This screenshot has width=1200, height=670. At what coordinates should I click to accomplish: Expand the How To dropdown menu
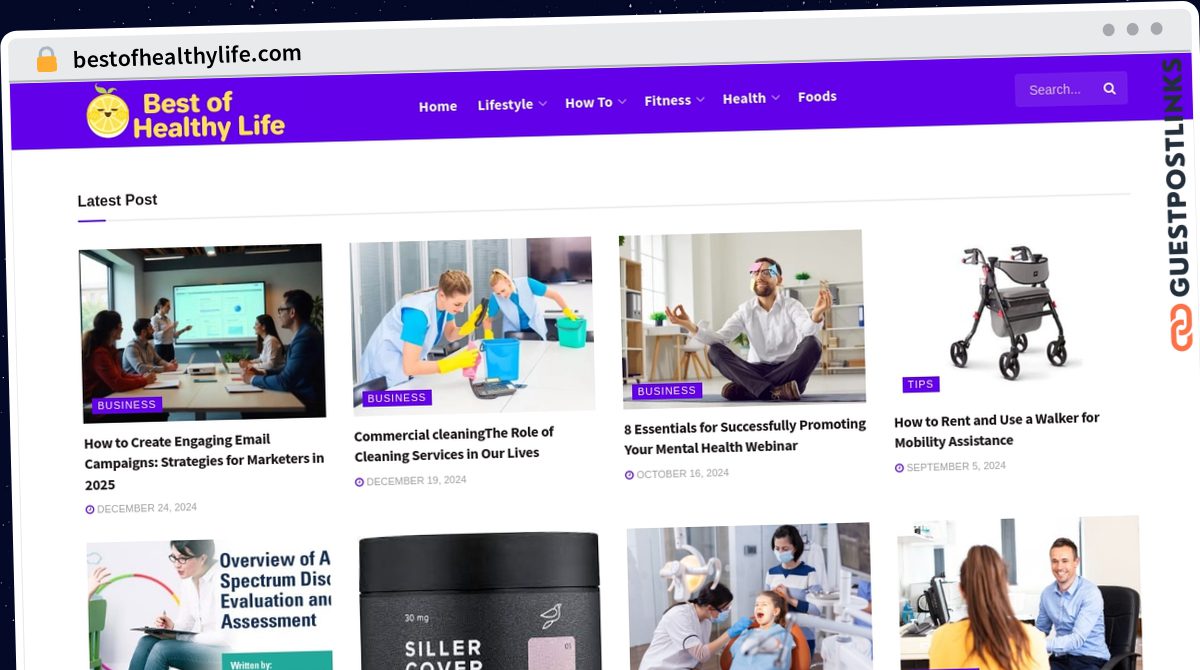pos(595,102)
